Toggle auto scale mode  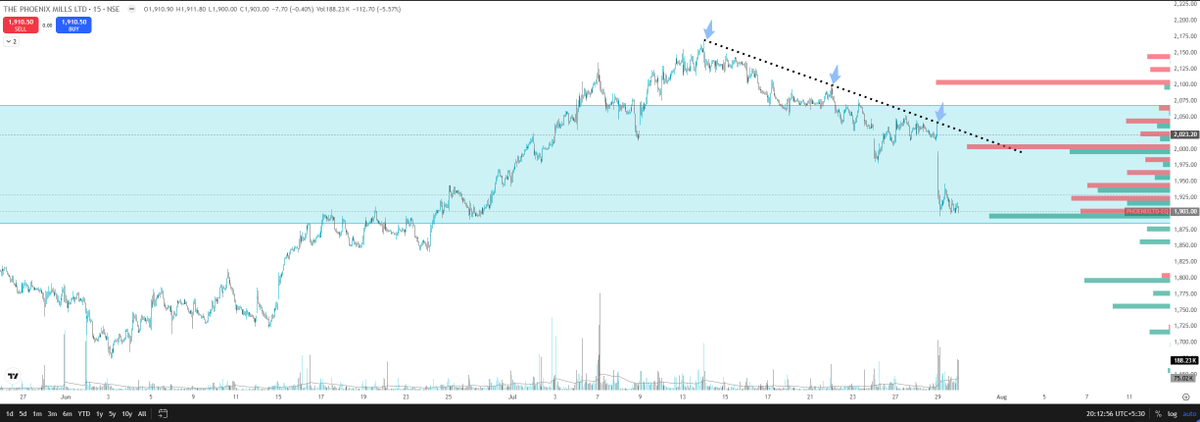click(x=1188, y=413)
